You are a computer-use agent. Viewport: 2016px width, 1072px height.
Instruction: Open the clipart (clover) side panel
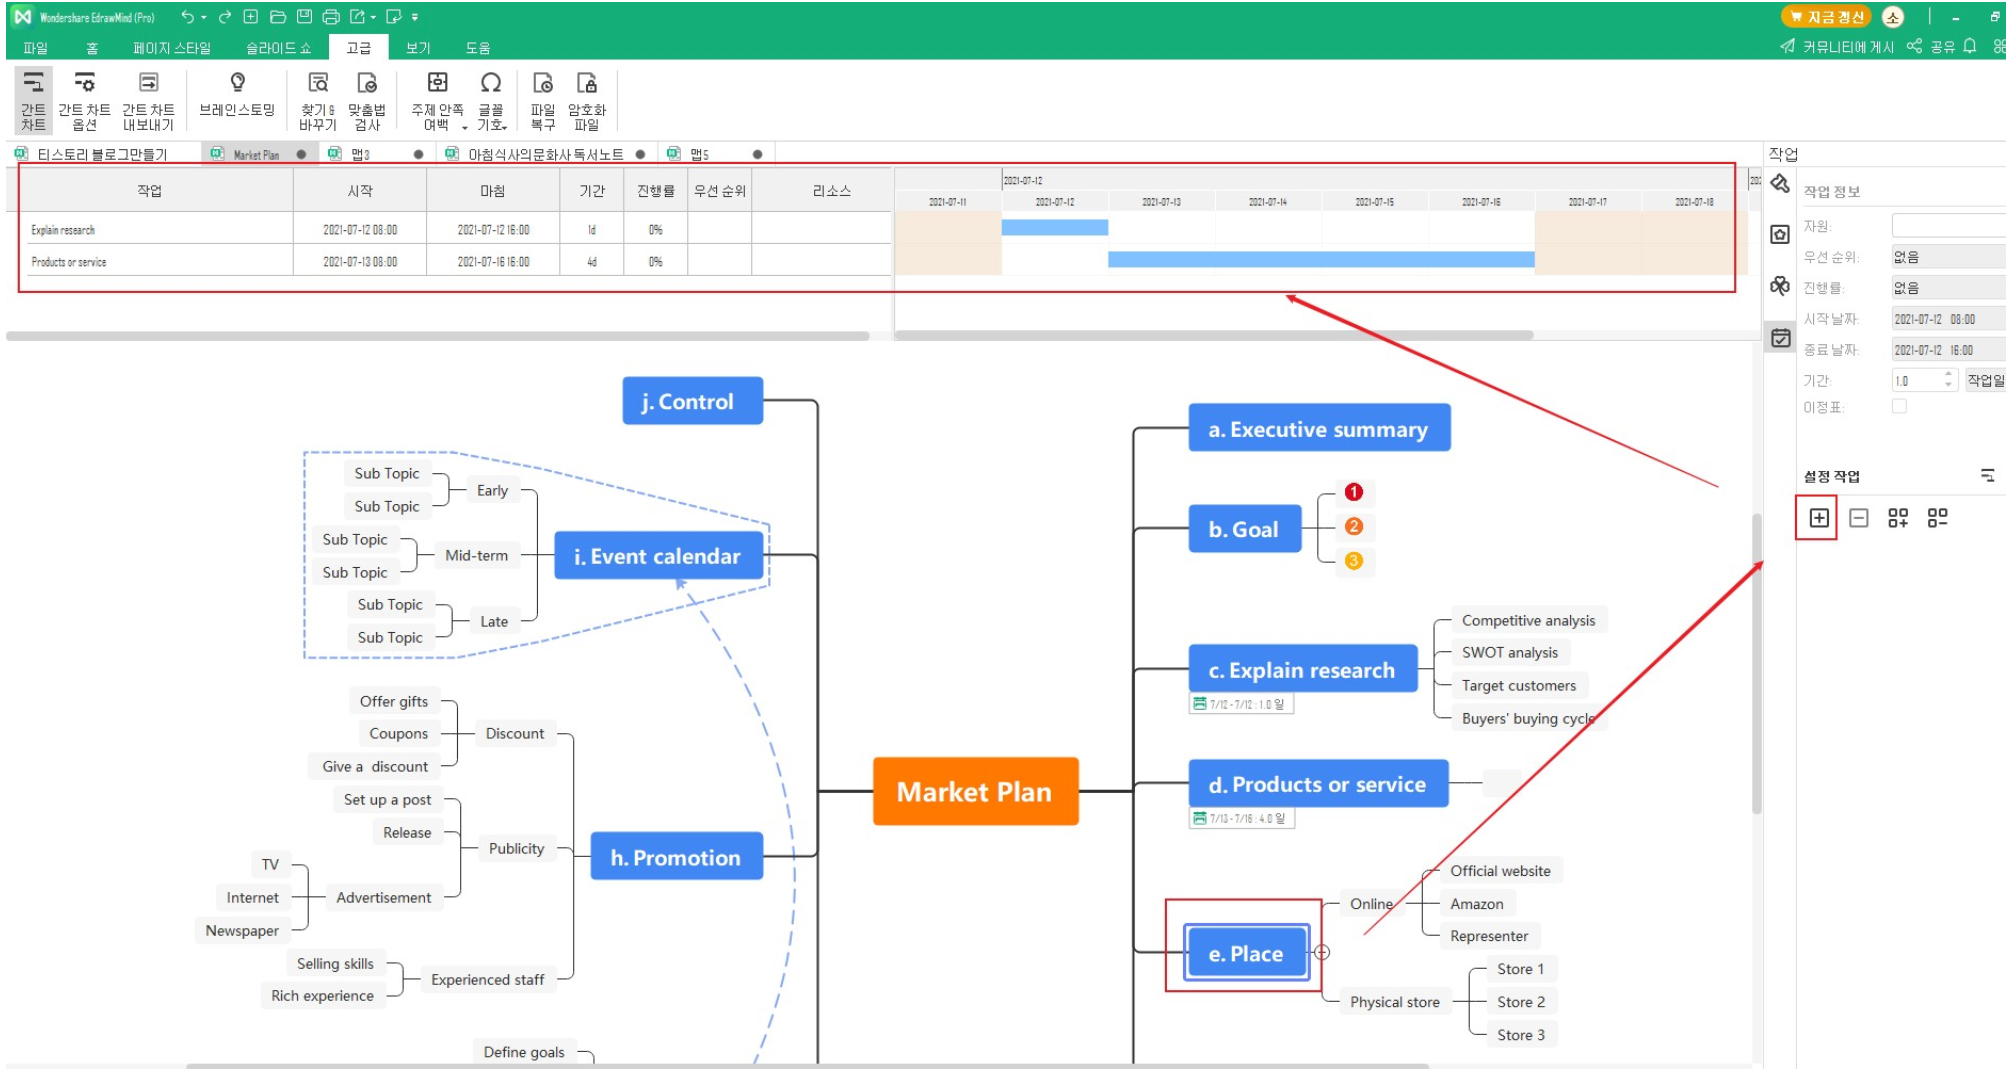(1780, 286)
